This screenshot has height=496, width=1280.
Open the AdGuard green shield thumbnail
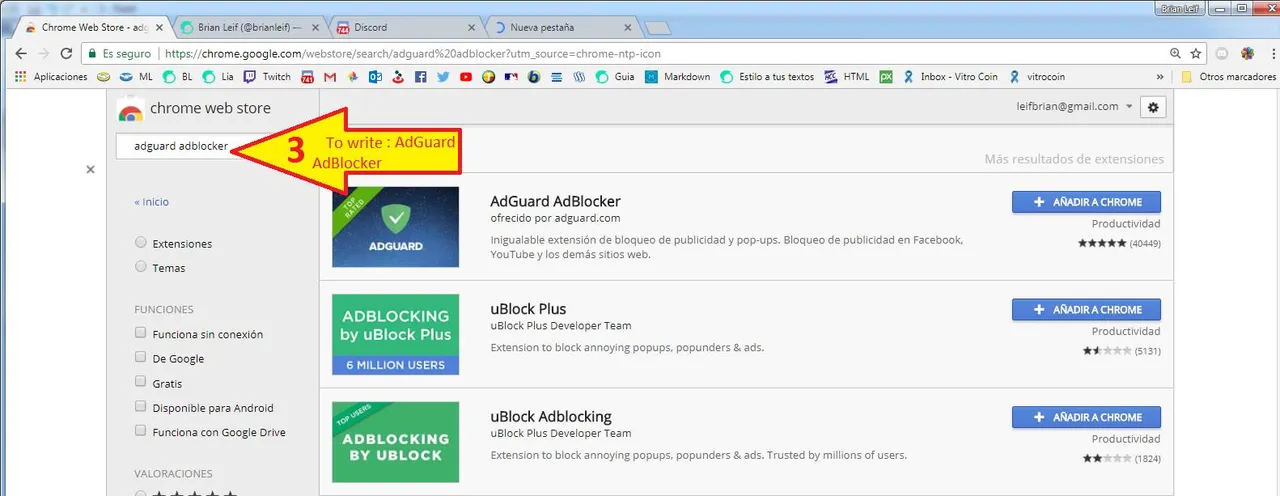coord(395,227)
